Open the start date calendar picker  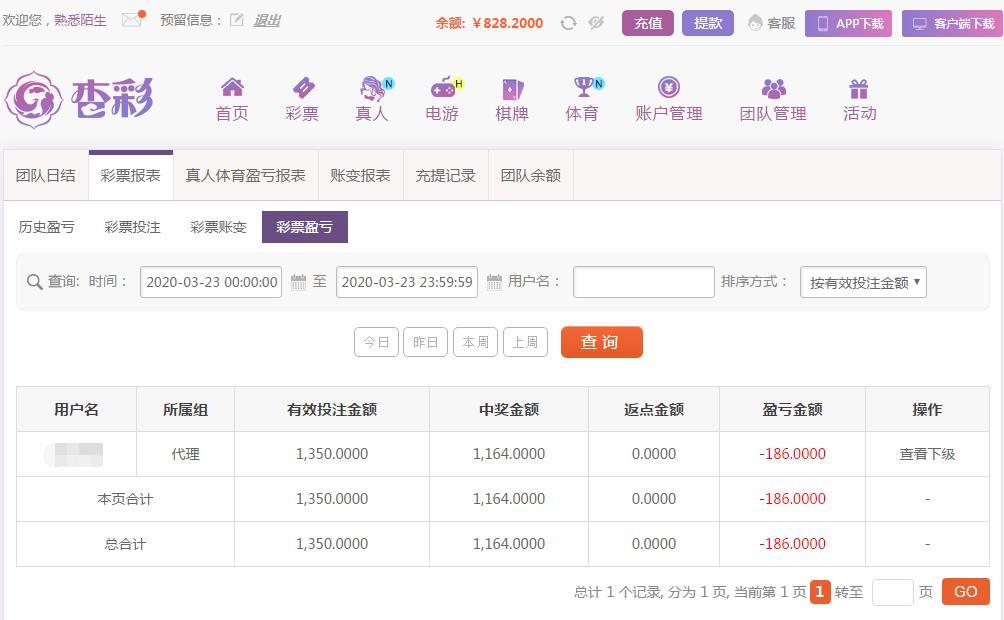tap(298, 282)
